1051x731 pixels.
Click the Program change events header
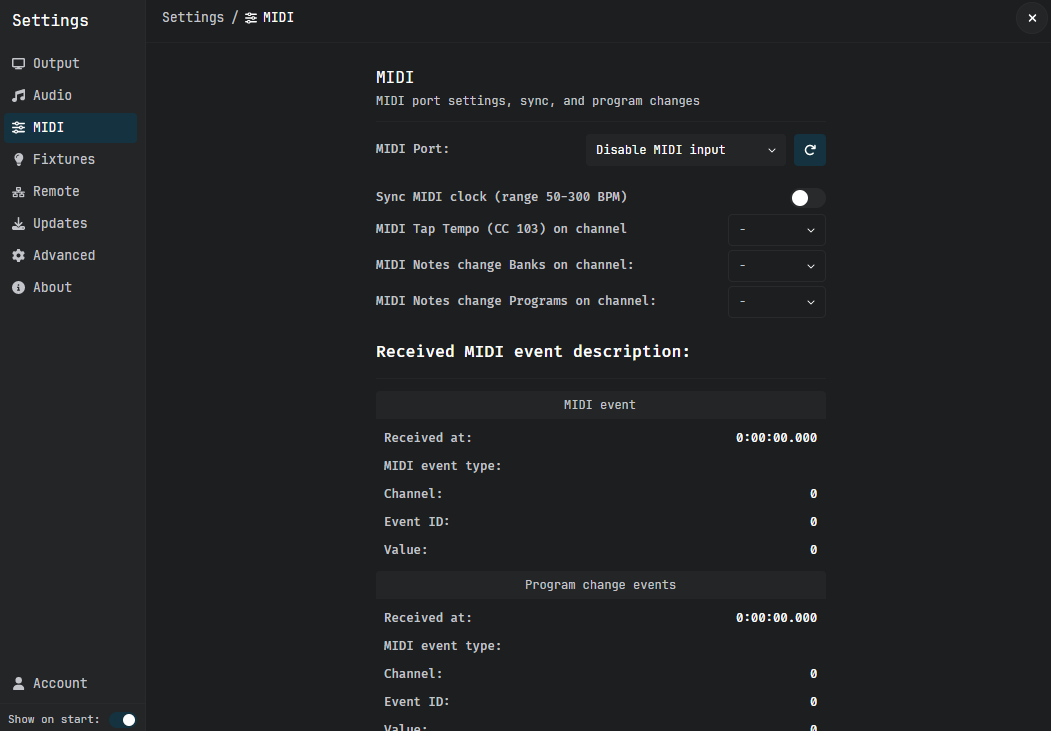click(600, 585)
